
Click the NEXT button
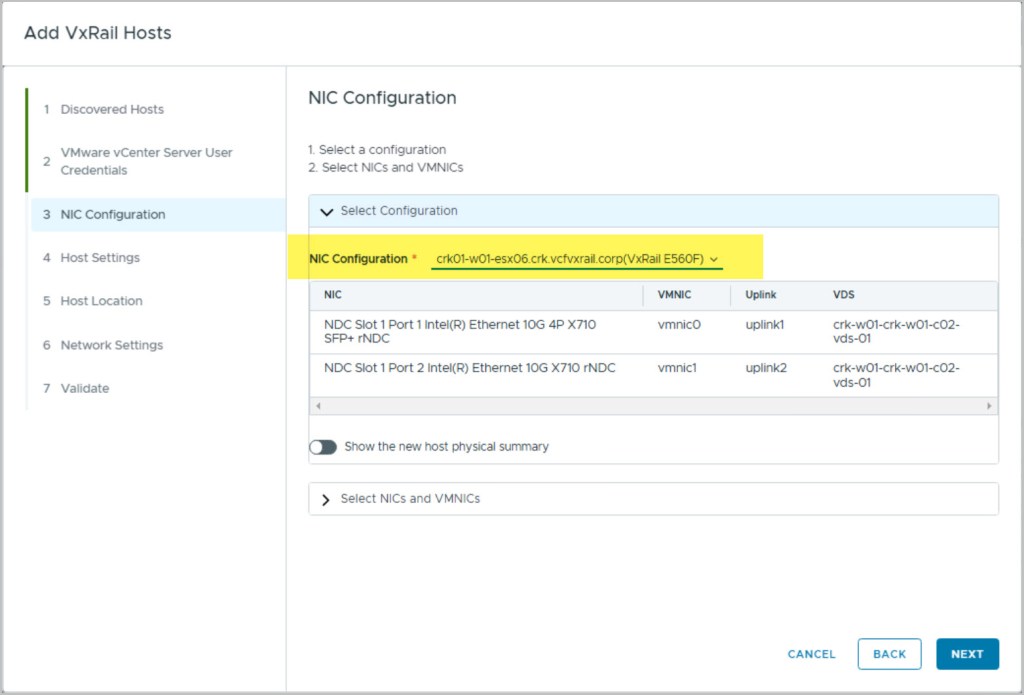[x=966, y=654]
